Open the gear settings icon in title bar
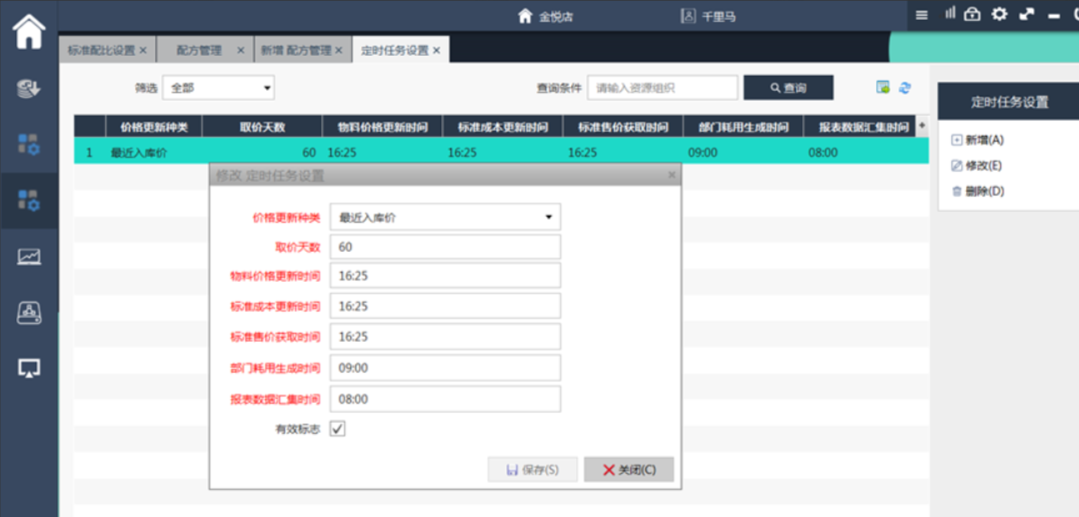The width and height of the screenshot is (1079, 517). (x=999, y=14)
